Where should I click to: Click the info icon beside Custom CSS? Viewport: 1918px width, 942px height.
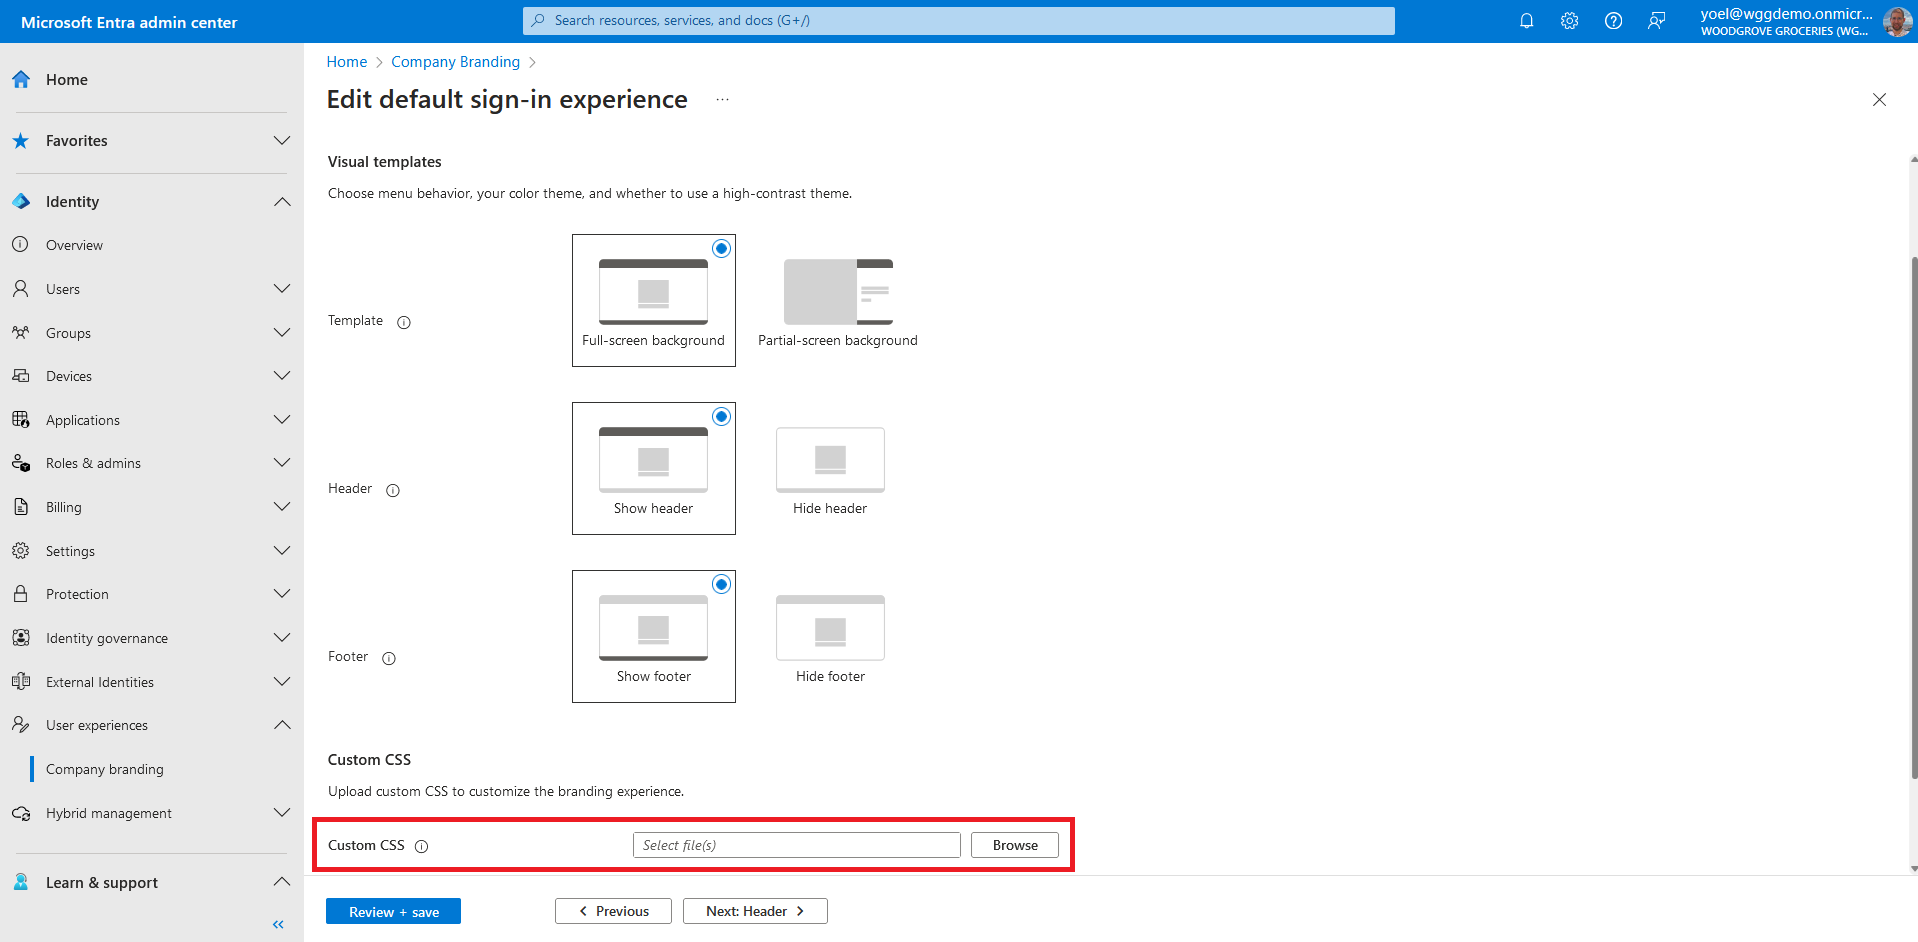pos(422,846)
